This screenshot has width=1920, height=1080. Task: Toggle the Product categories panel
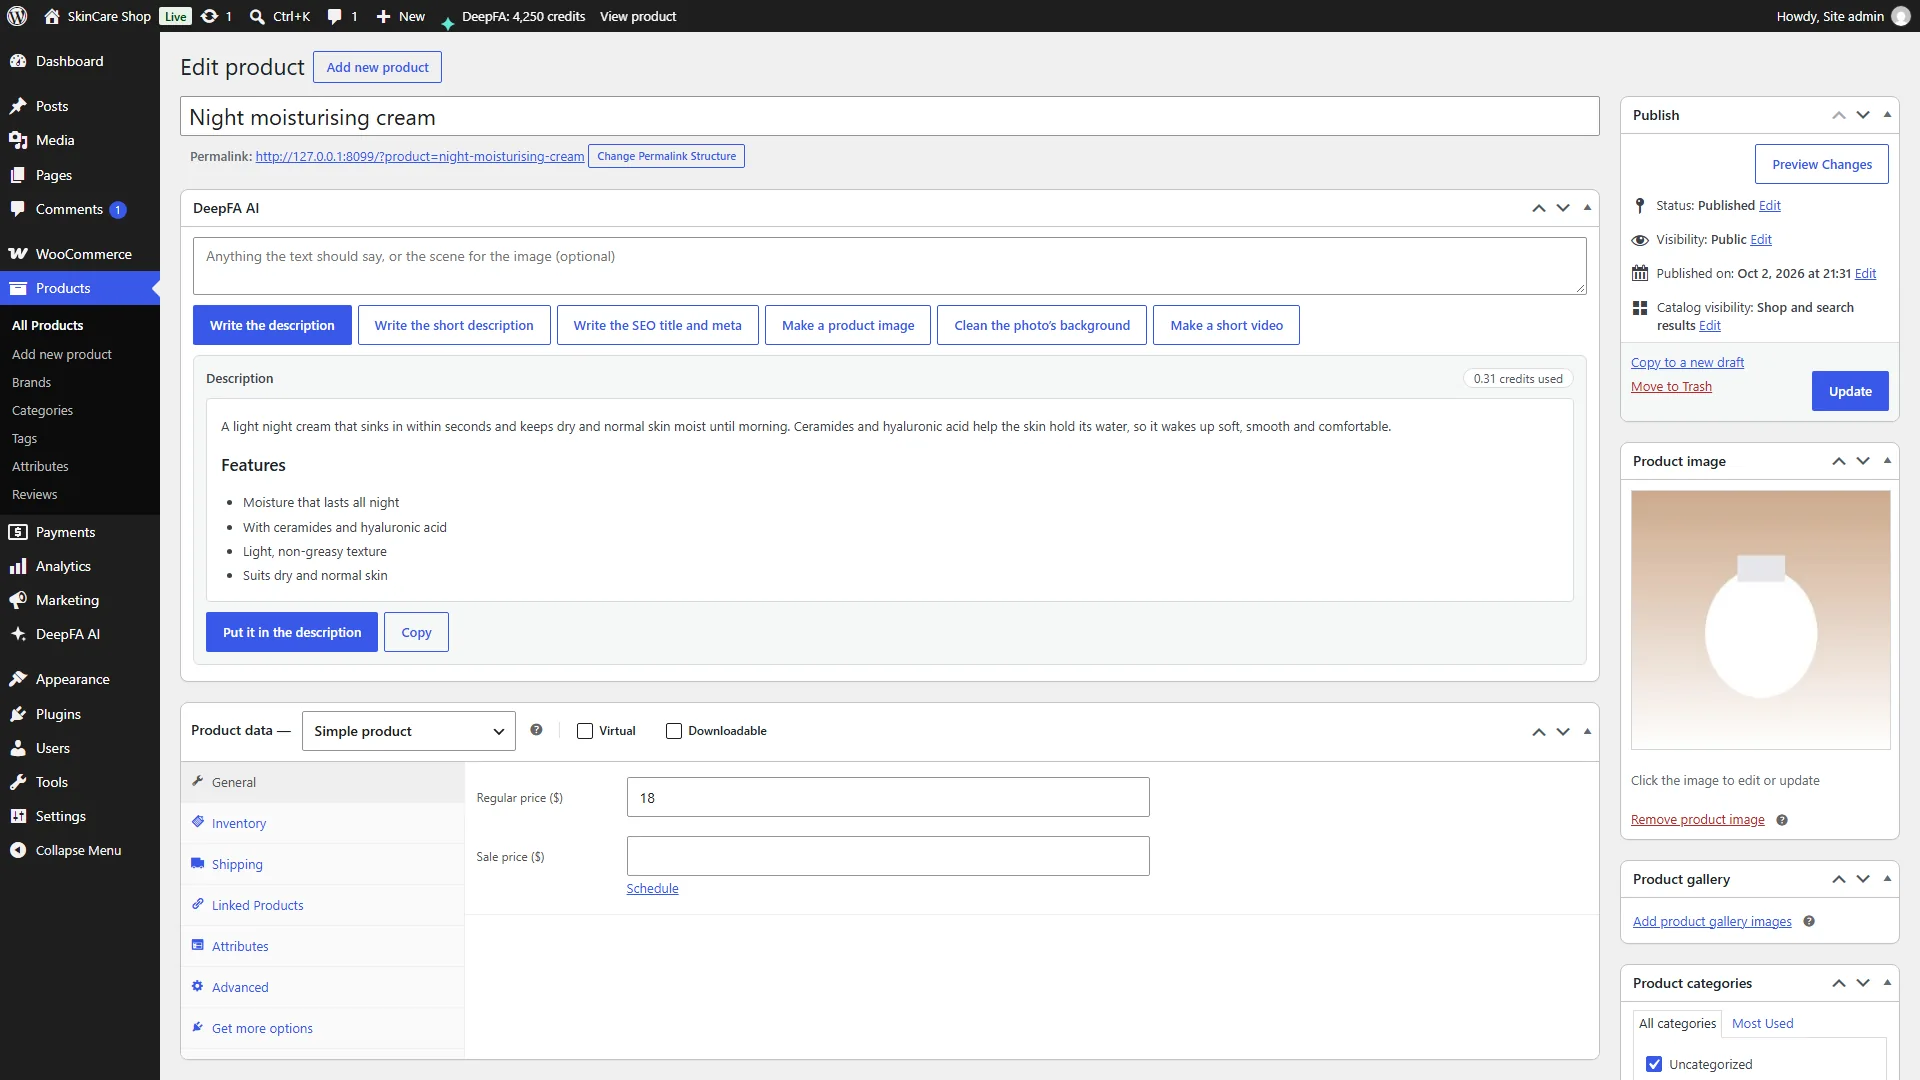1887,983
